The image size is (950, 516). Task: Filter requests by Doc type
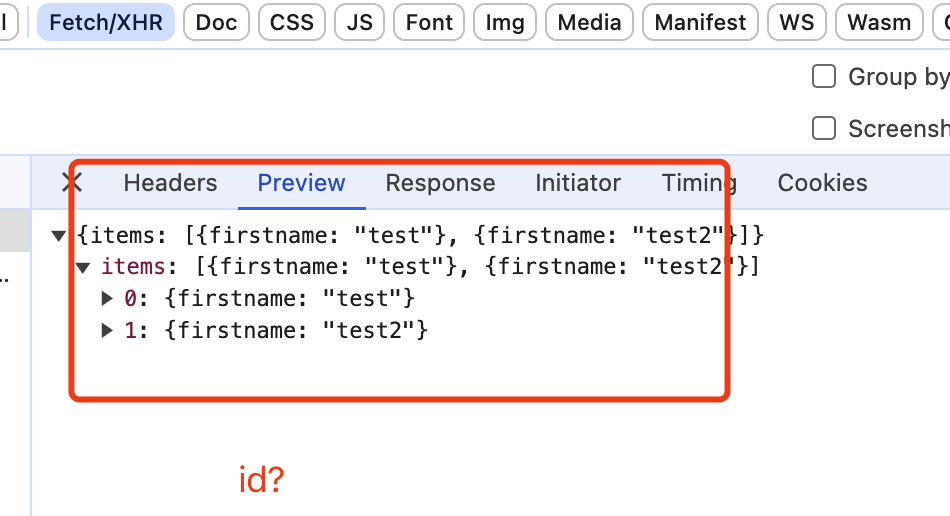pos(216,22)
